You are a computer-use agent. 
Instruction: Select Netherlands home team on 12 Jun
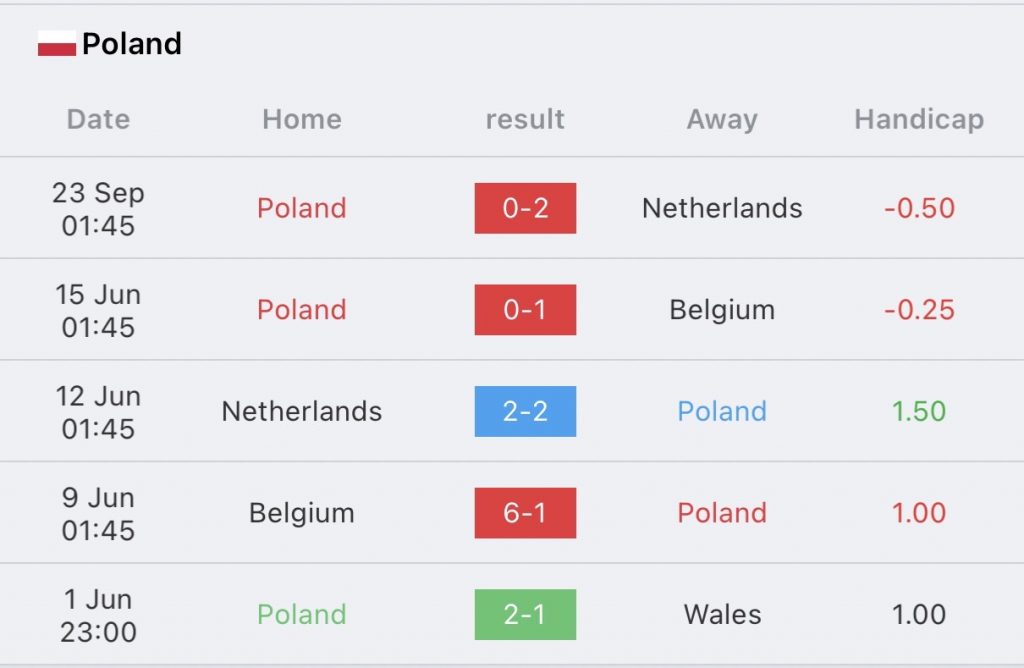302,411
